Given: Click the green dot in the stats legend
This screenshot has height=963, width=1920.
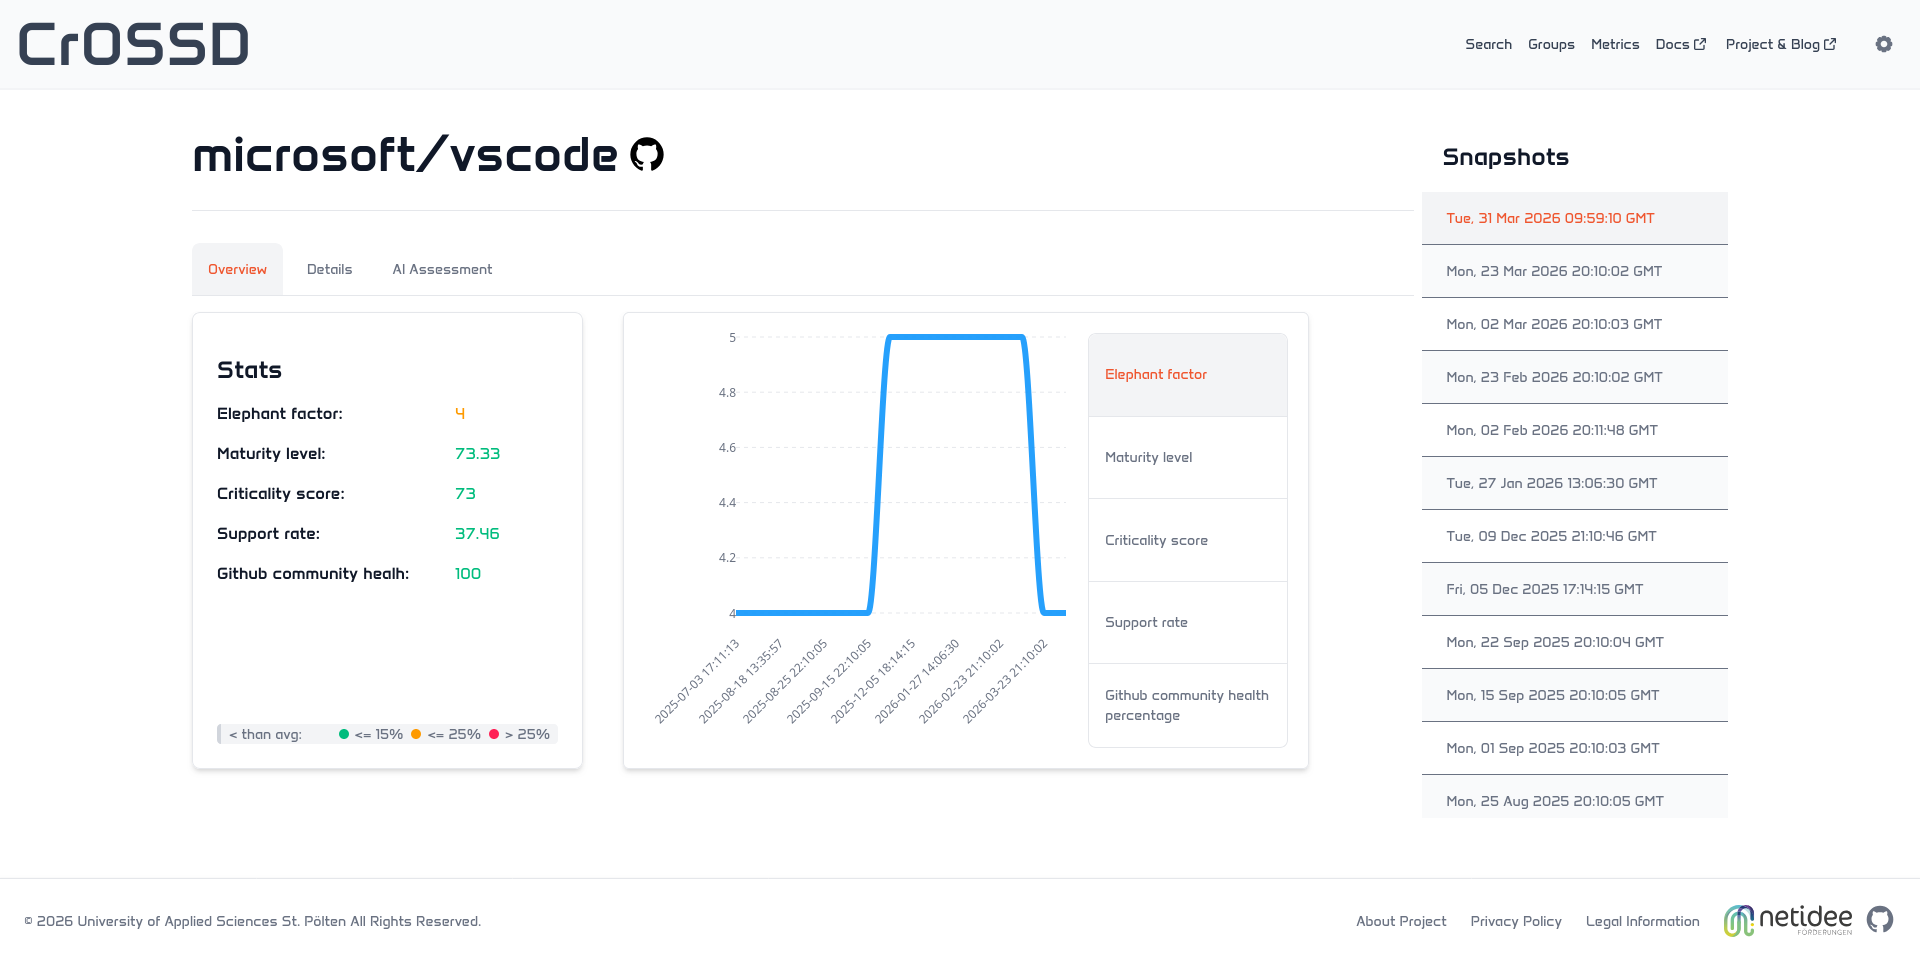Looking at the screenshot, I should pyautogui.click(x=344, y=733).
